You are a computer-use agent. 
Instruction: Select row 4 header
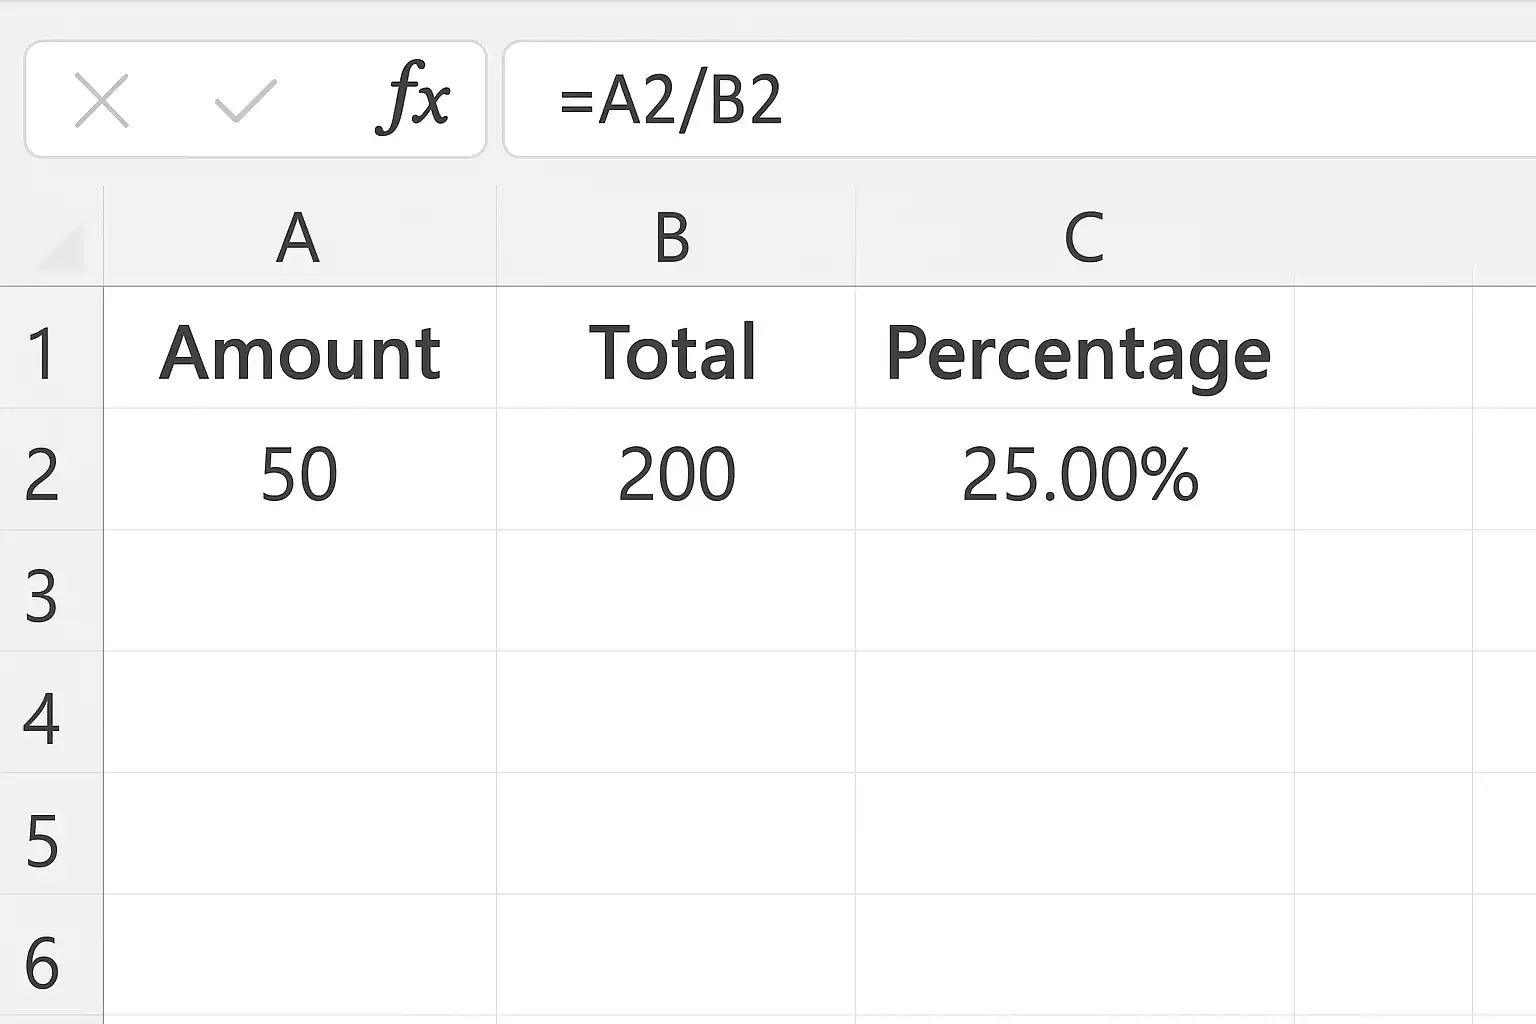42,718
